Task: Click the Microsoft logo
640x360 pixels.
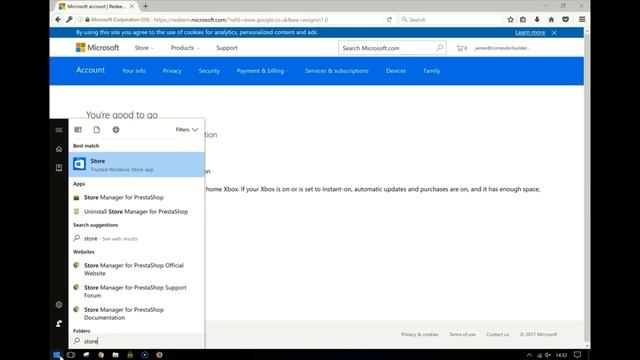Action: click(x=97, y=48)
